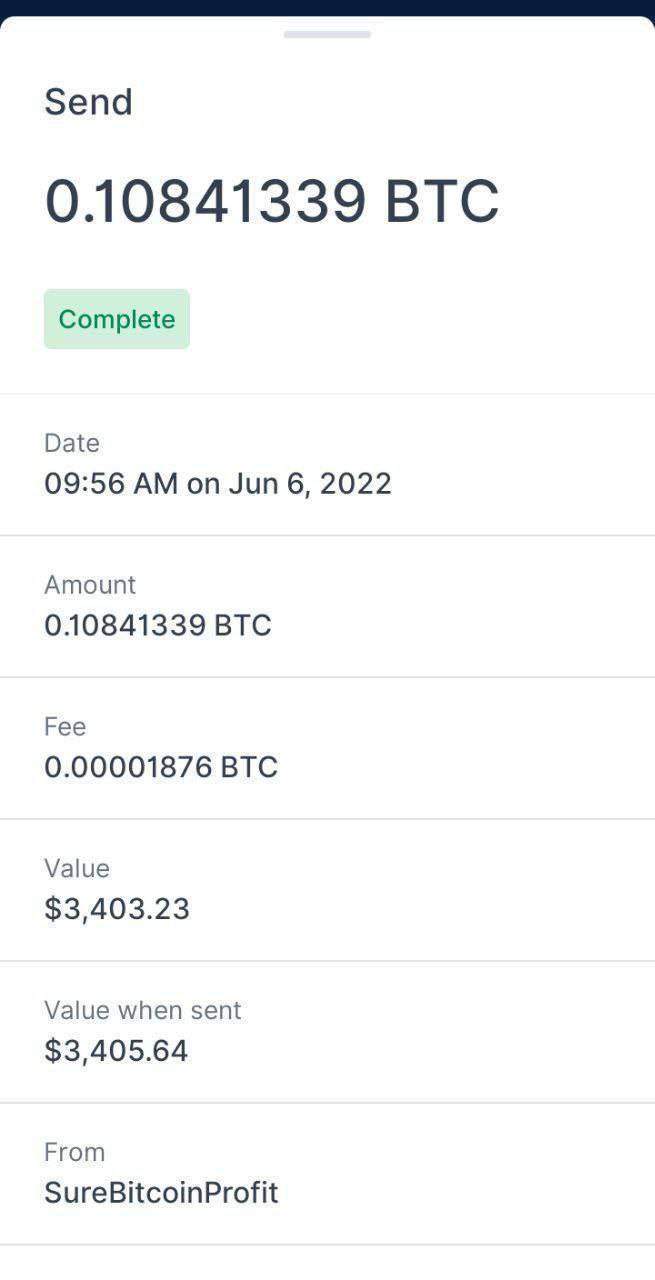Select the $3,403.23 current value
Viewport: 655px width, 1280px height.
pyautogui.click(x=117, y=910)
